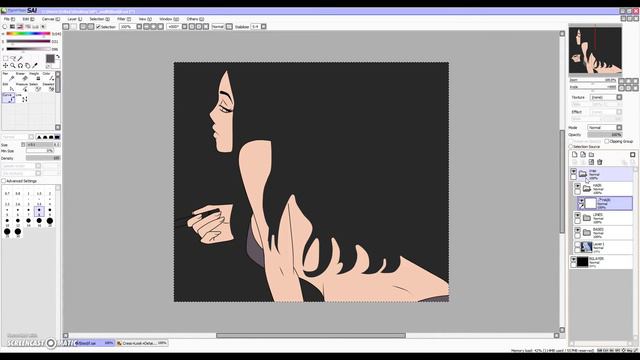Choose the Color linework tool
The height and width of the screenshot is (360, 640).
[48, 76]
